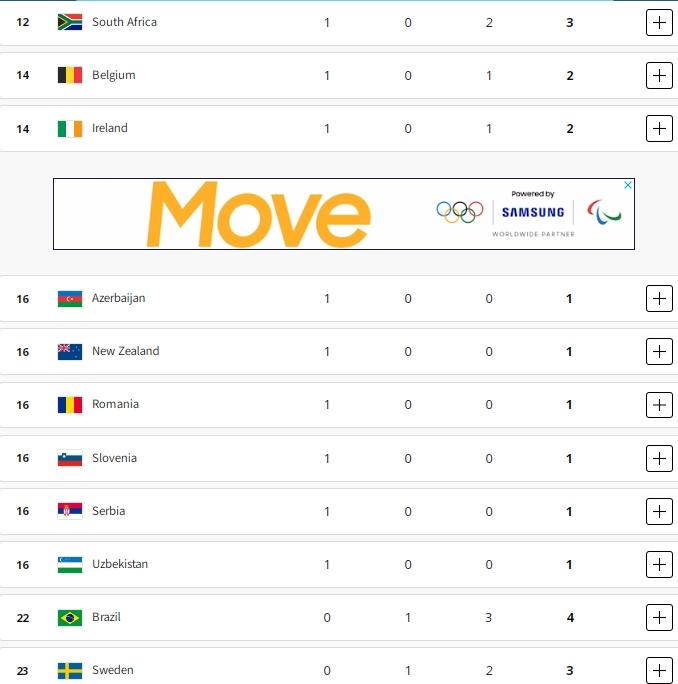Click the New Zealand flag

click(x=70, y=351)
